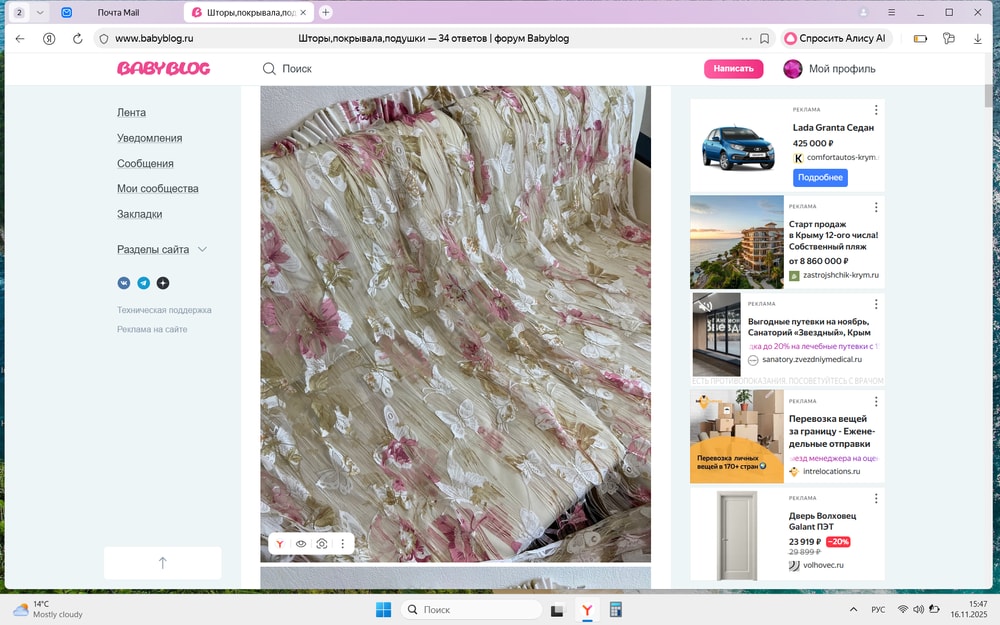Click the bookmark icon in address bar
The height and width of the screenshot is (625, 1000).
(764, 39)
